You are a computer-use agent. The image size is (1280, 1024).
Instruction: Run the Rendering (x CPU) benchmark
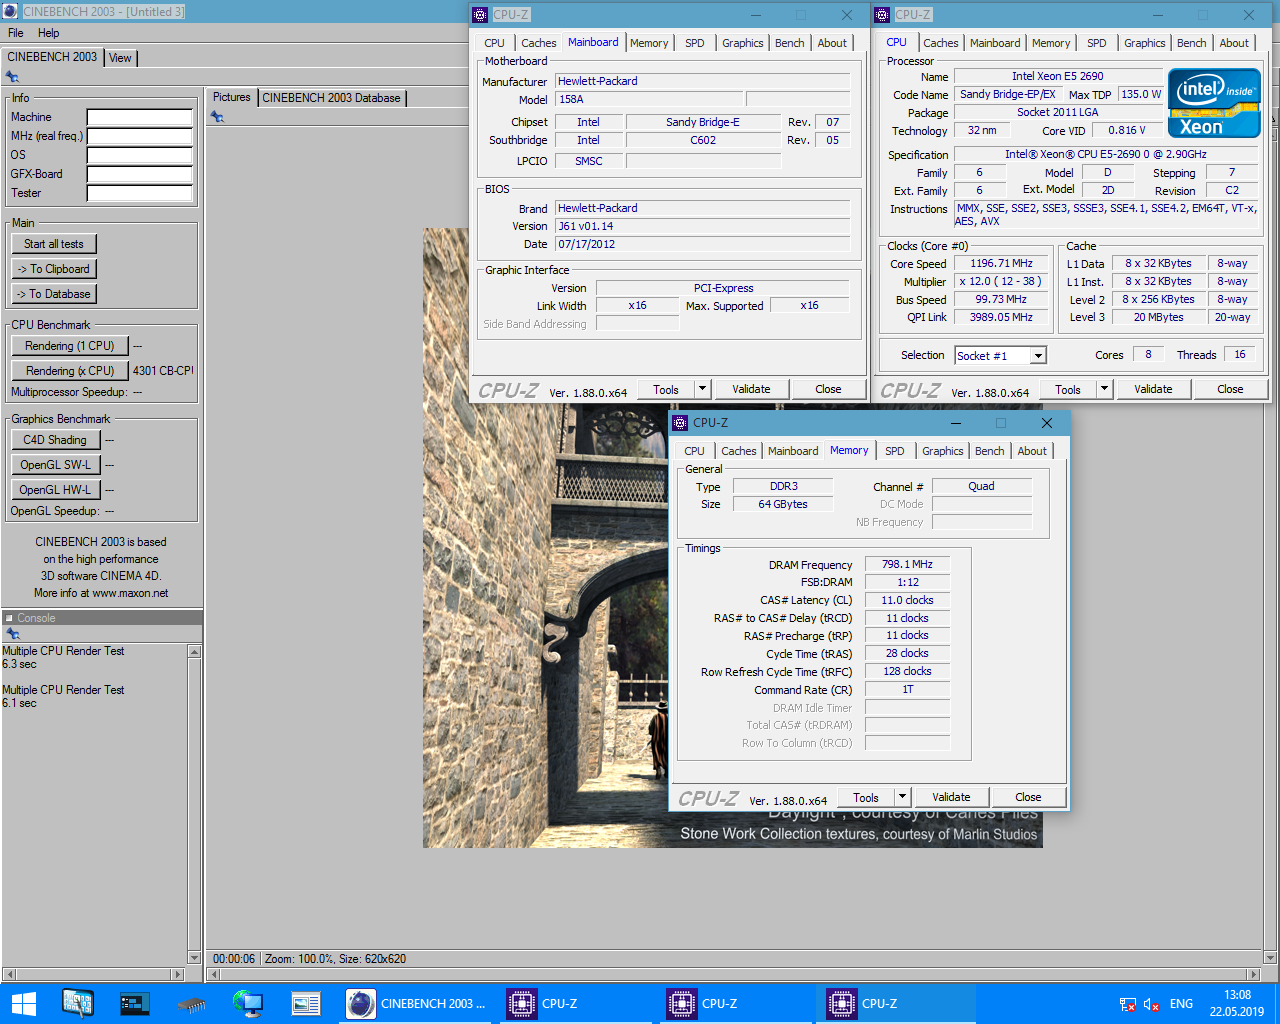[70, 371]
